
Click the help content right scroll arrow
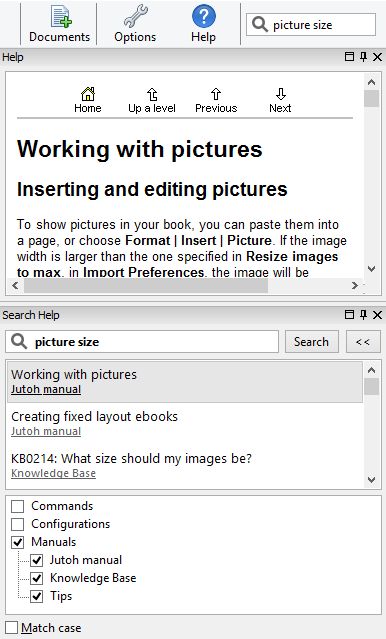pos(355,286)
